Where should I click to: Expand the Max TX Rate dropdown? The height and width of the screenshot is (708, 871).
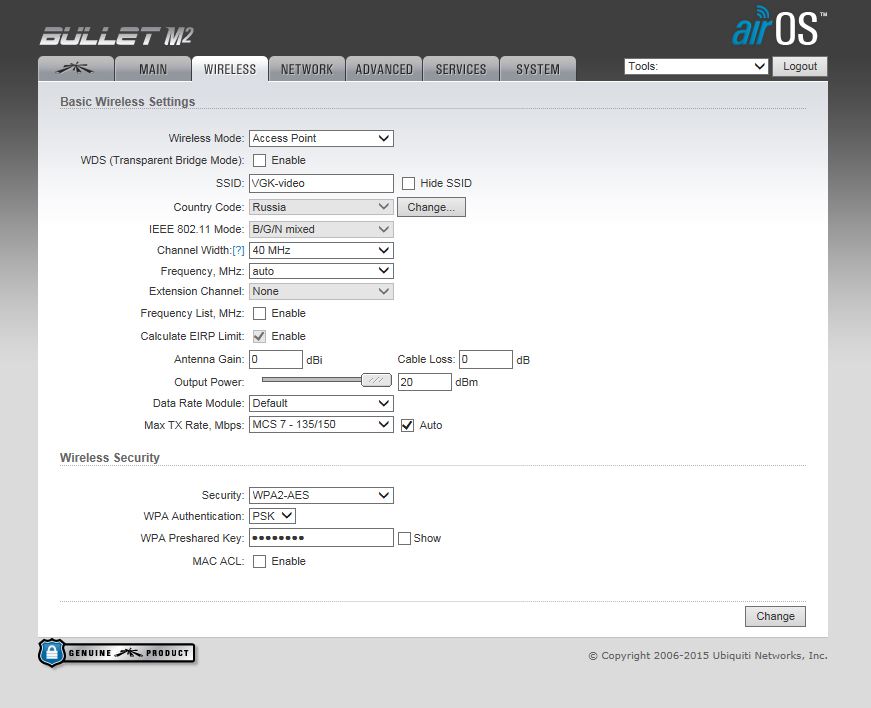coord(321,425)
